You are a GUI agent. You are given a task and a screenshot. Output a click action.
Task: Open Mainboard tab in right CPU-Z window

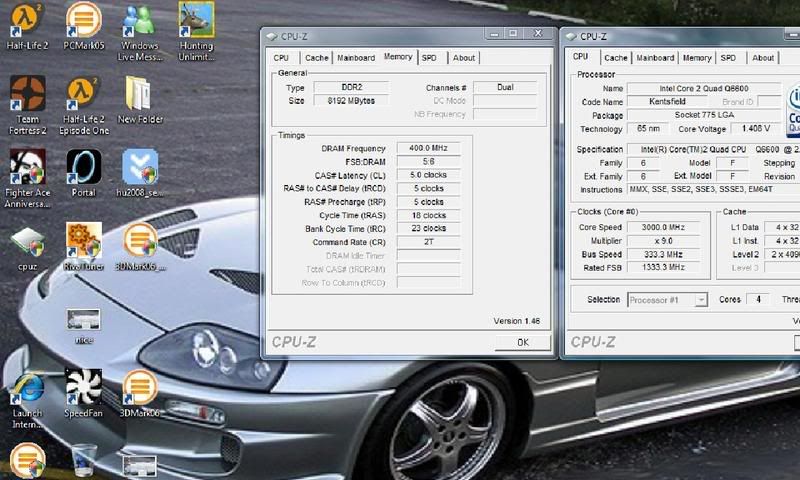click(x=655, y=58)
